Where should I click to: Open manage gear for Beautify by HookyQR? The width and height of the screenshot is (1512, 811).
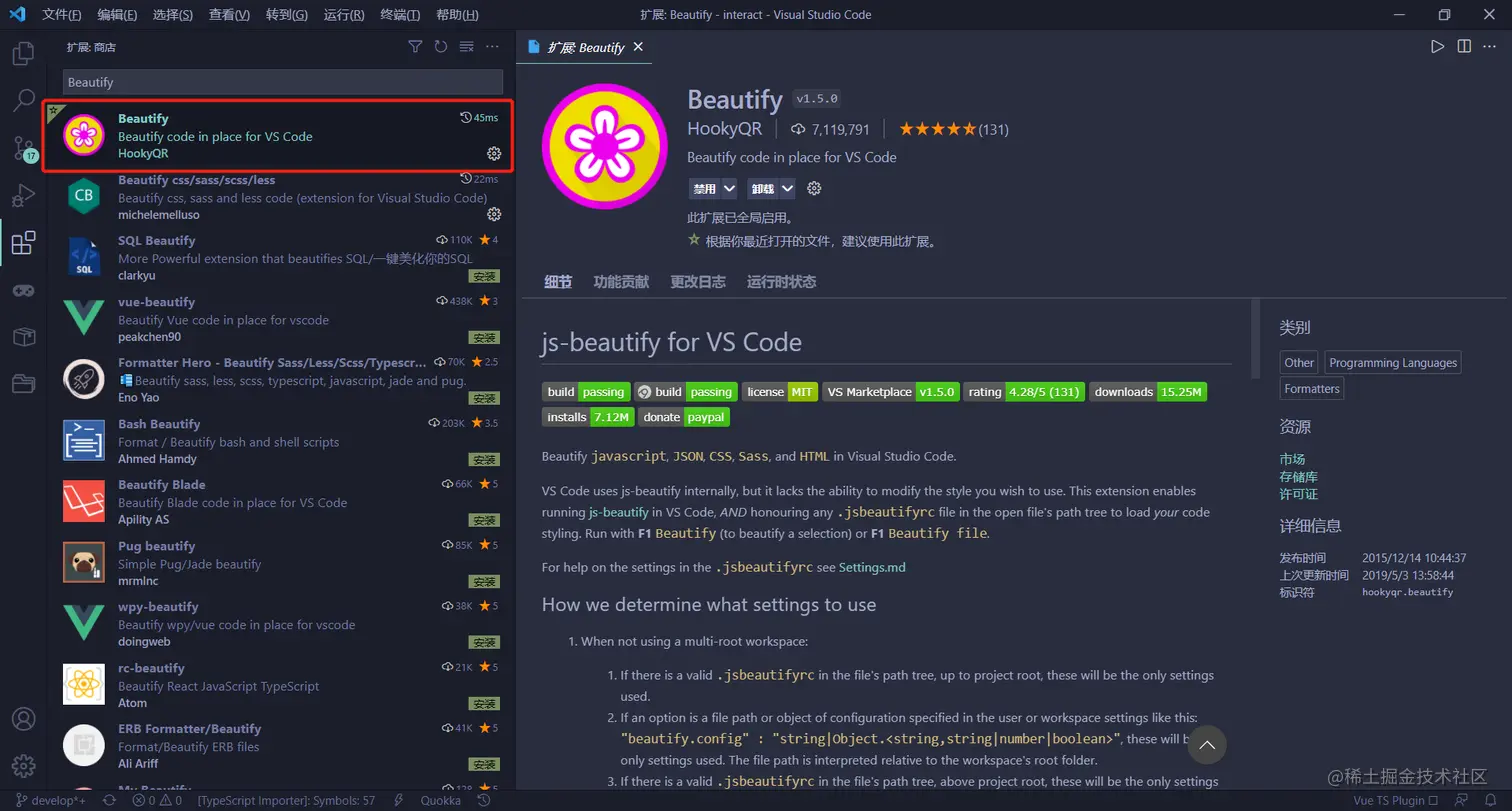pos(493,153)
